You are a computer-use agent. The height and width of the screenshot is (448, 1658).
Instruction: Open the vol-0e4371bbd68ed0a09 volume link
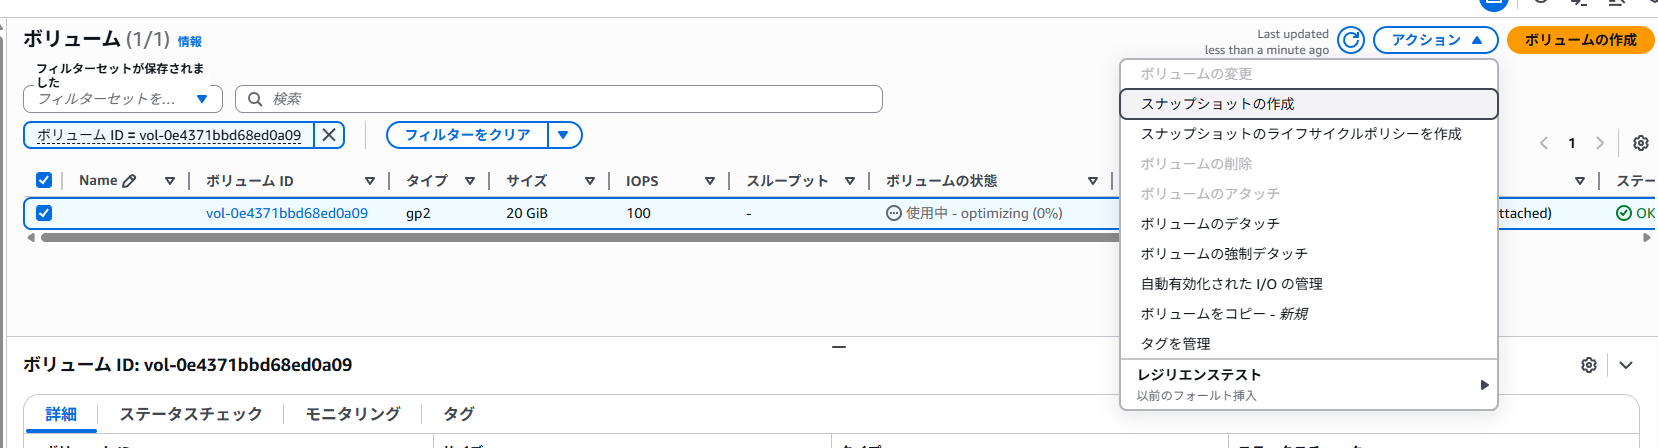point(286,213)
